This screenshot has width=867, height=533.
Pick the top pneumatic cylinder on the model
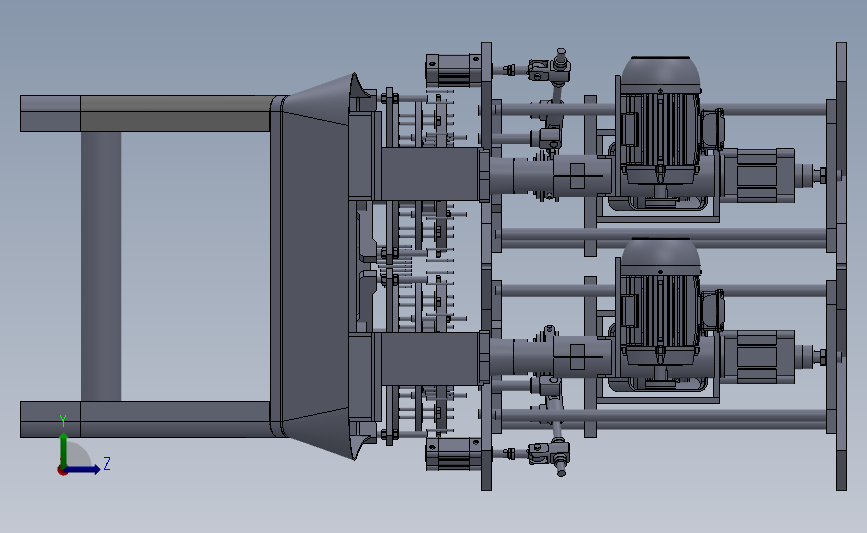[452, 70]
